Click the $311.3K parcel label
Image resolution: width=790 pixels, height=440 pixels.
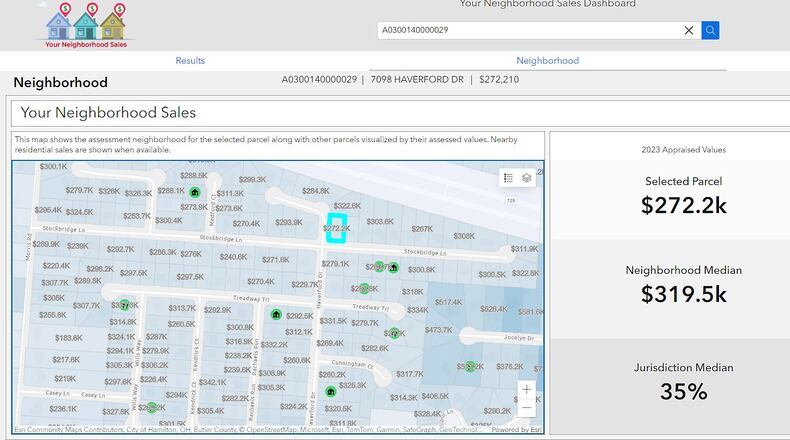pyautogui.click(x=230, y=194)
